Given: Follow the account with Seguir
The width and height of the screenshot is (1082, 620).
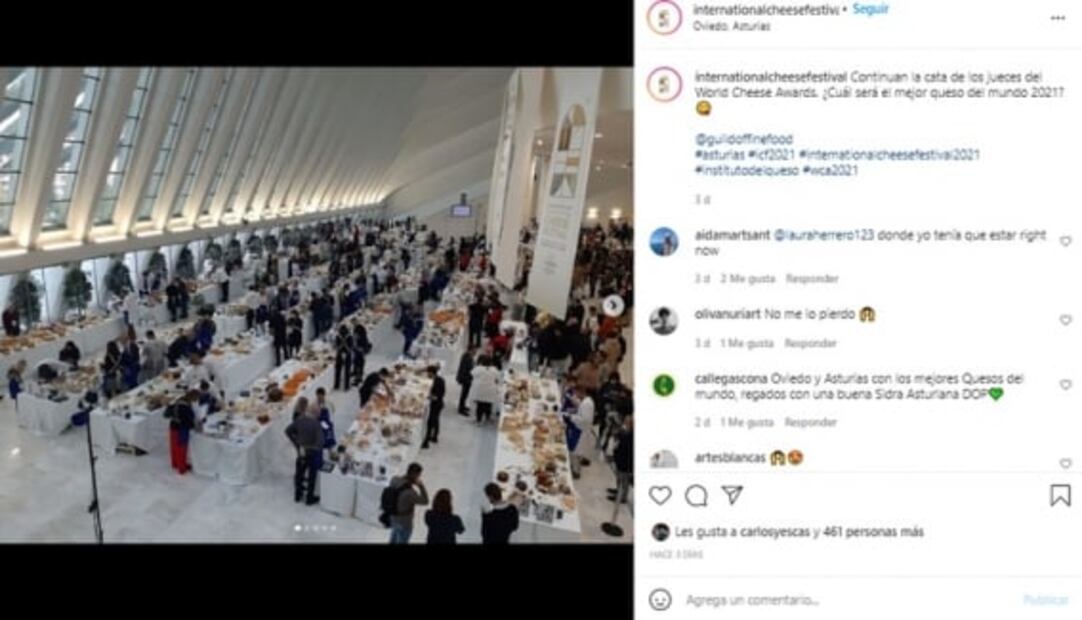Looking at the screenshot, I should click(870, 9).
